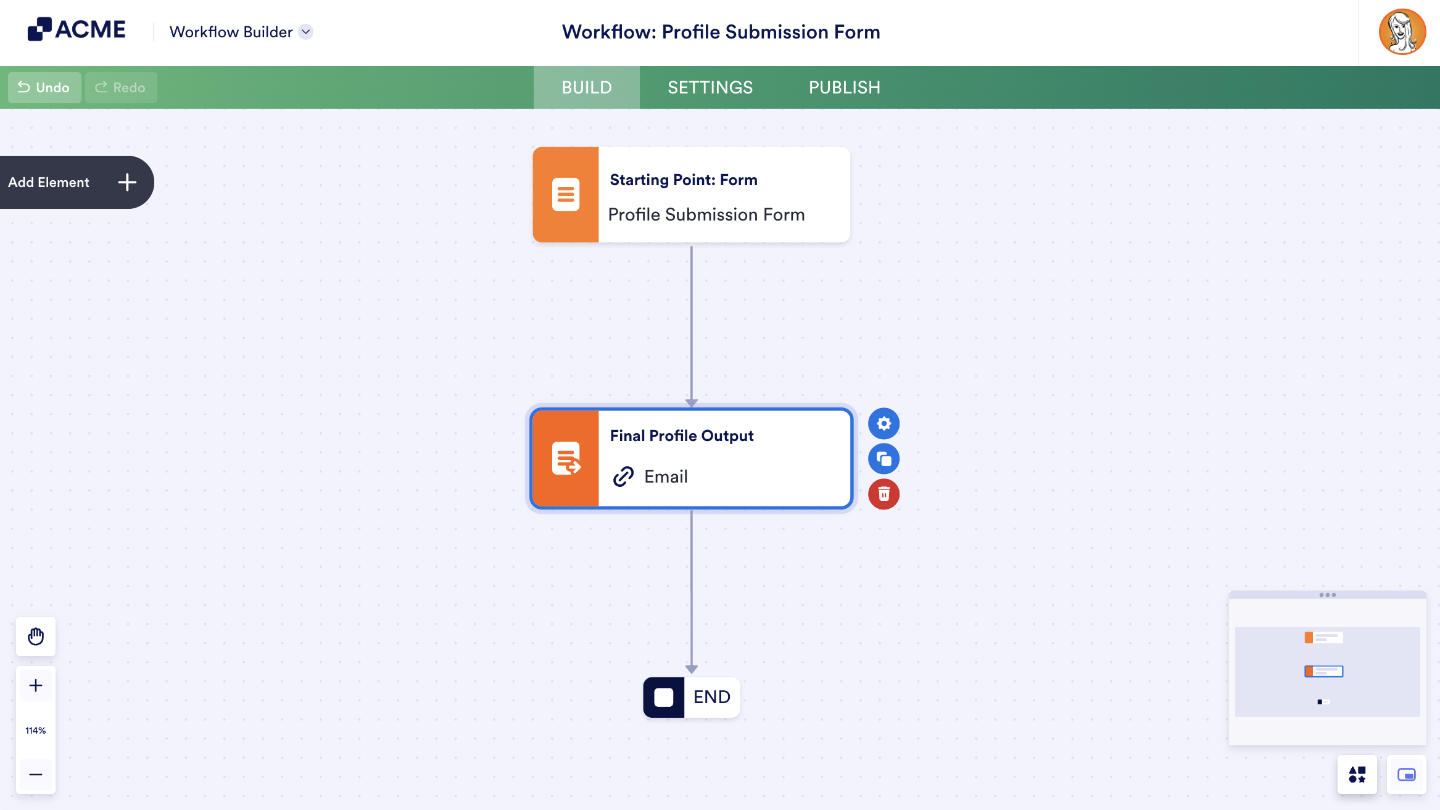Open the elements shapes panel icon
Image resolution: width=1440 pixels, height=810 pixels.
[1357, 775]
